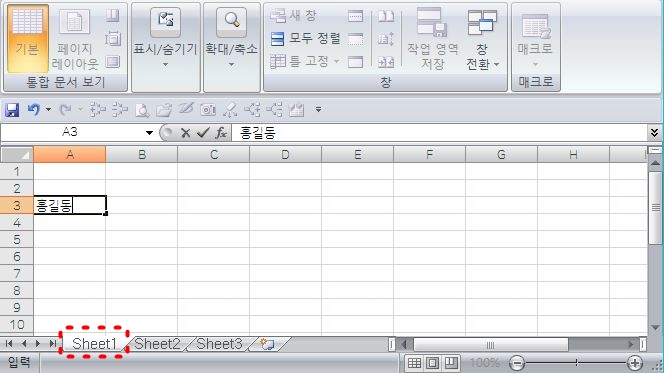The image size is (664, 373).
Task: Zoom in with the plus button
Action: [634, 363]
